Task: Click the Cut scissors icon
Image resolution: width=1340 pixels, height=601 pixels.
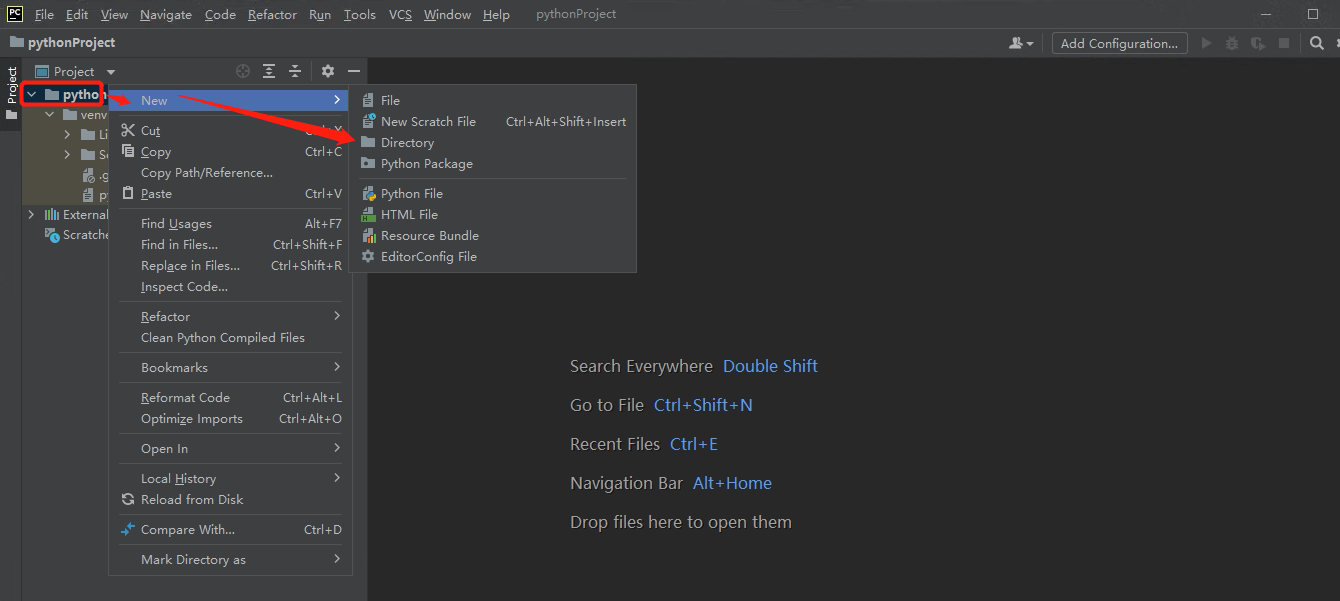Action: 128,130
